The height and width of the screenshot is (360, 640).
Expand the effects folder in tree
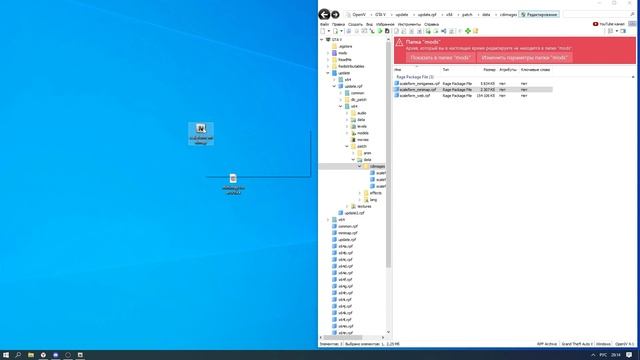[x=360, y=193]
